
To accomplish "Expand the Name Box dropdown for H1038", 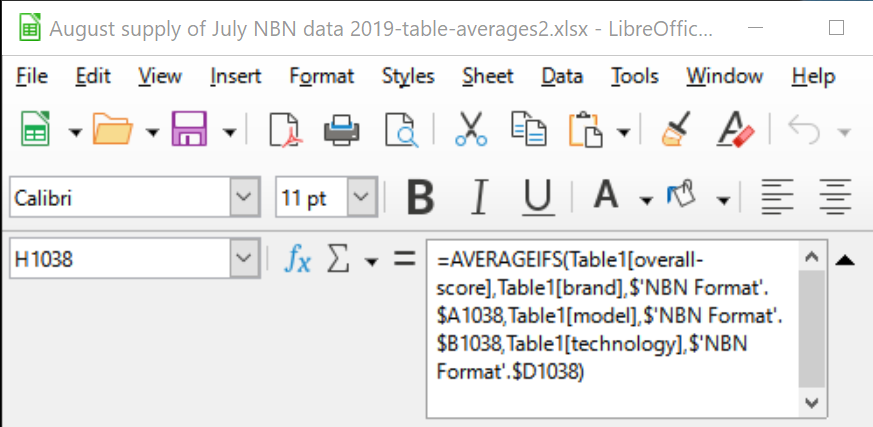I will coord(244,260).
